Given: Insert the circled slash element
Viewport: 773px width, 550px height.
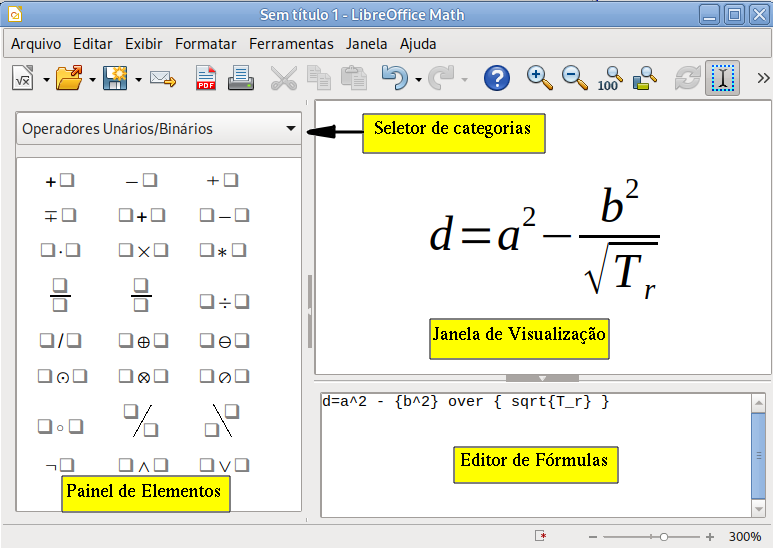Looking at the screenshot, I should pyautogui.click(x=224, y=377).
